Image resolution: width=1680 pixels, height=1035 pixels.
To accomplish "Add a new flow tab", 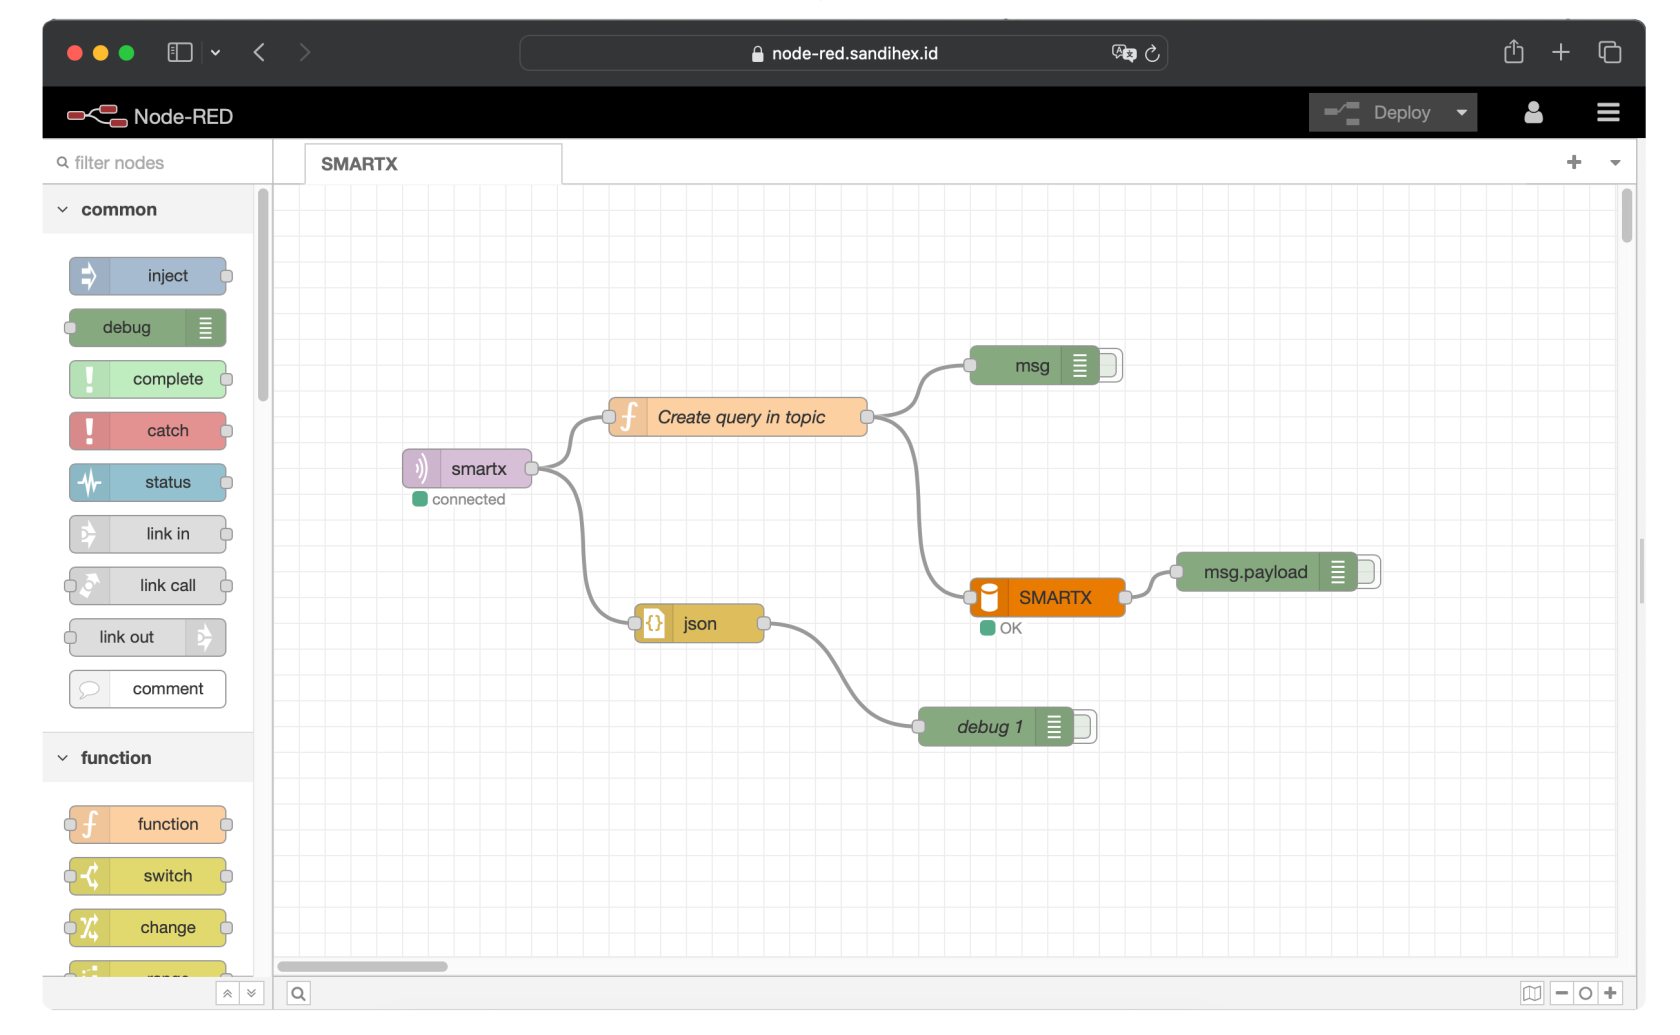I will 1574,163.
